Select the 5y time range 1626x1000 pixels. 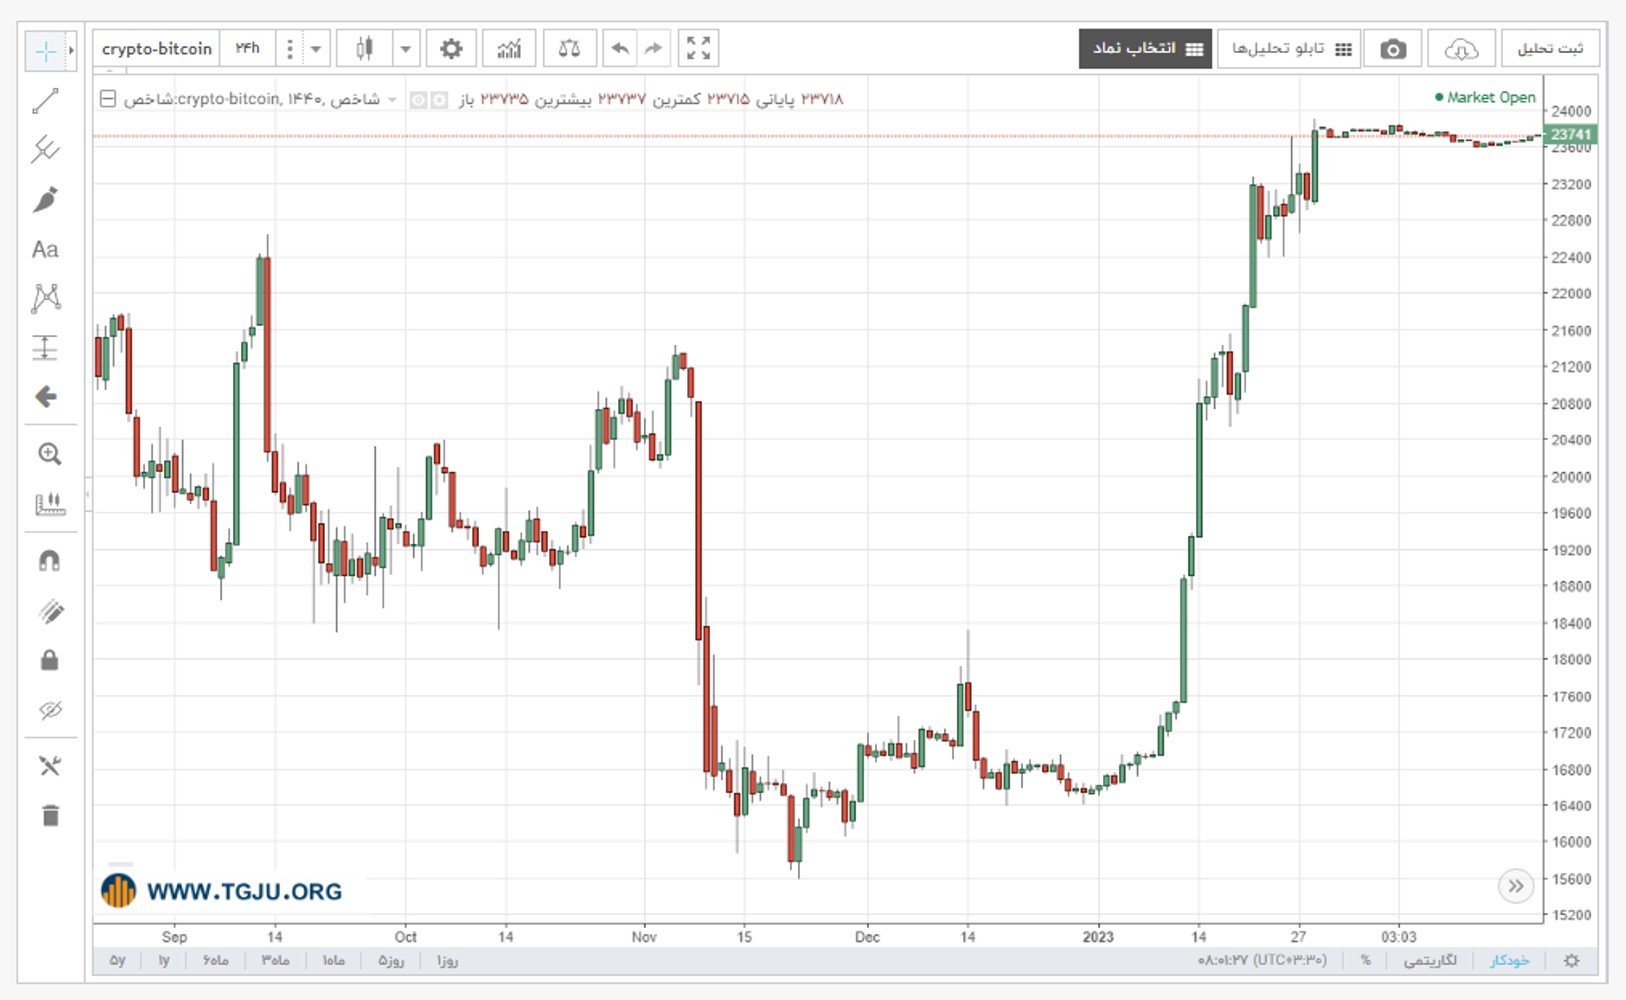click(117, 960)
